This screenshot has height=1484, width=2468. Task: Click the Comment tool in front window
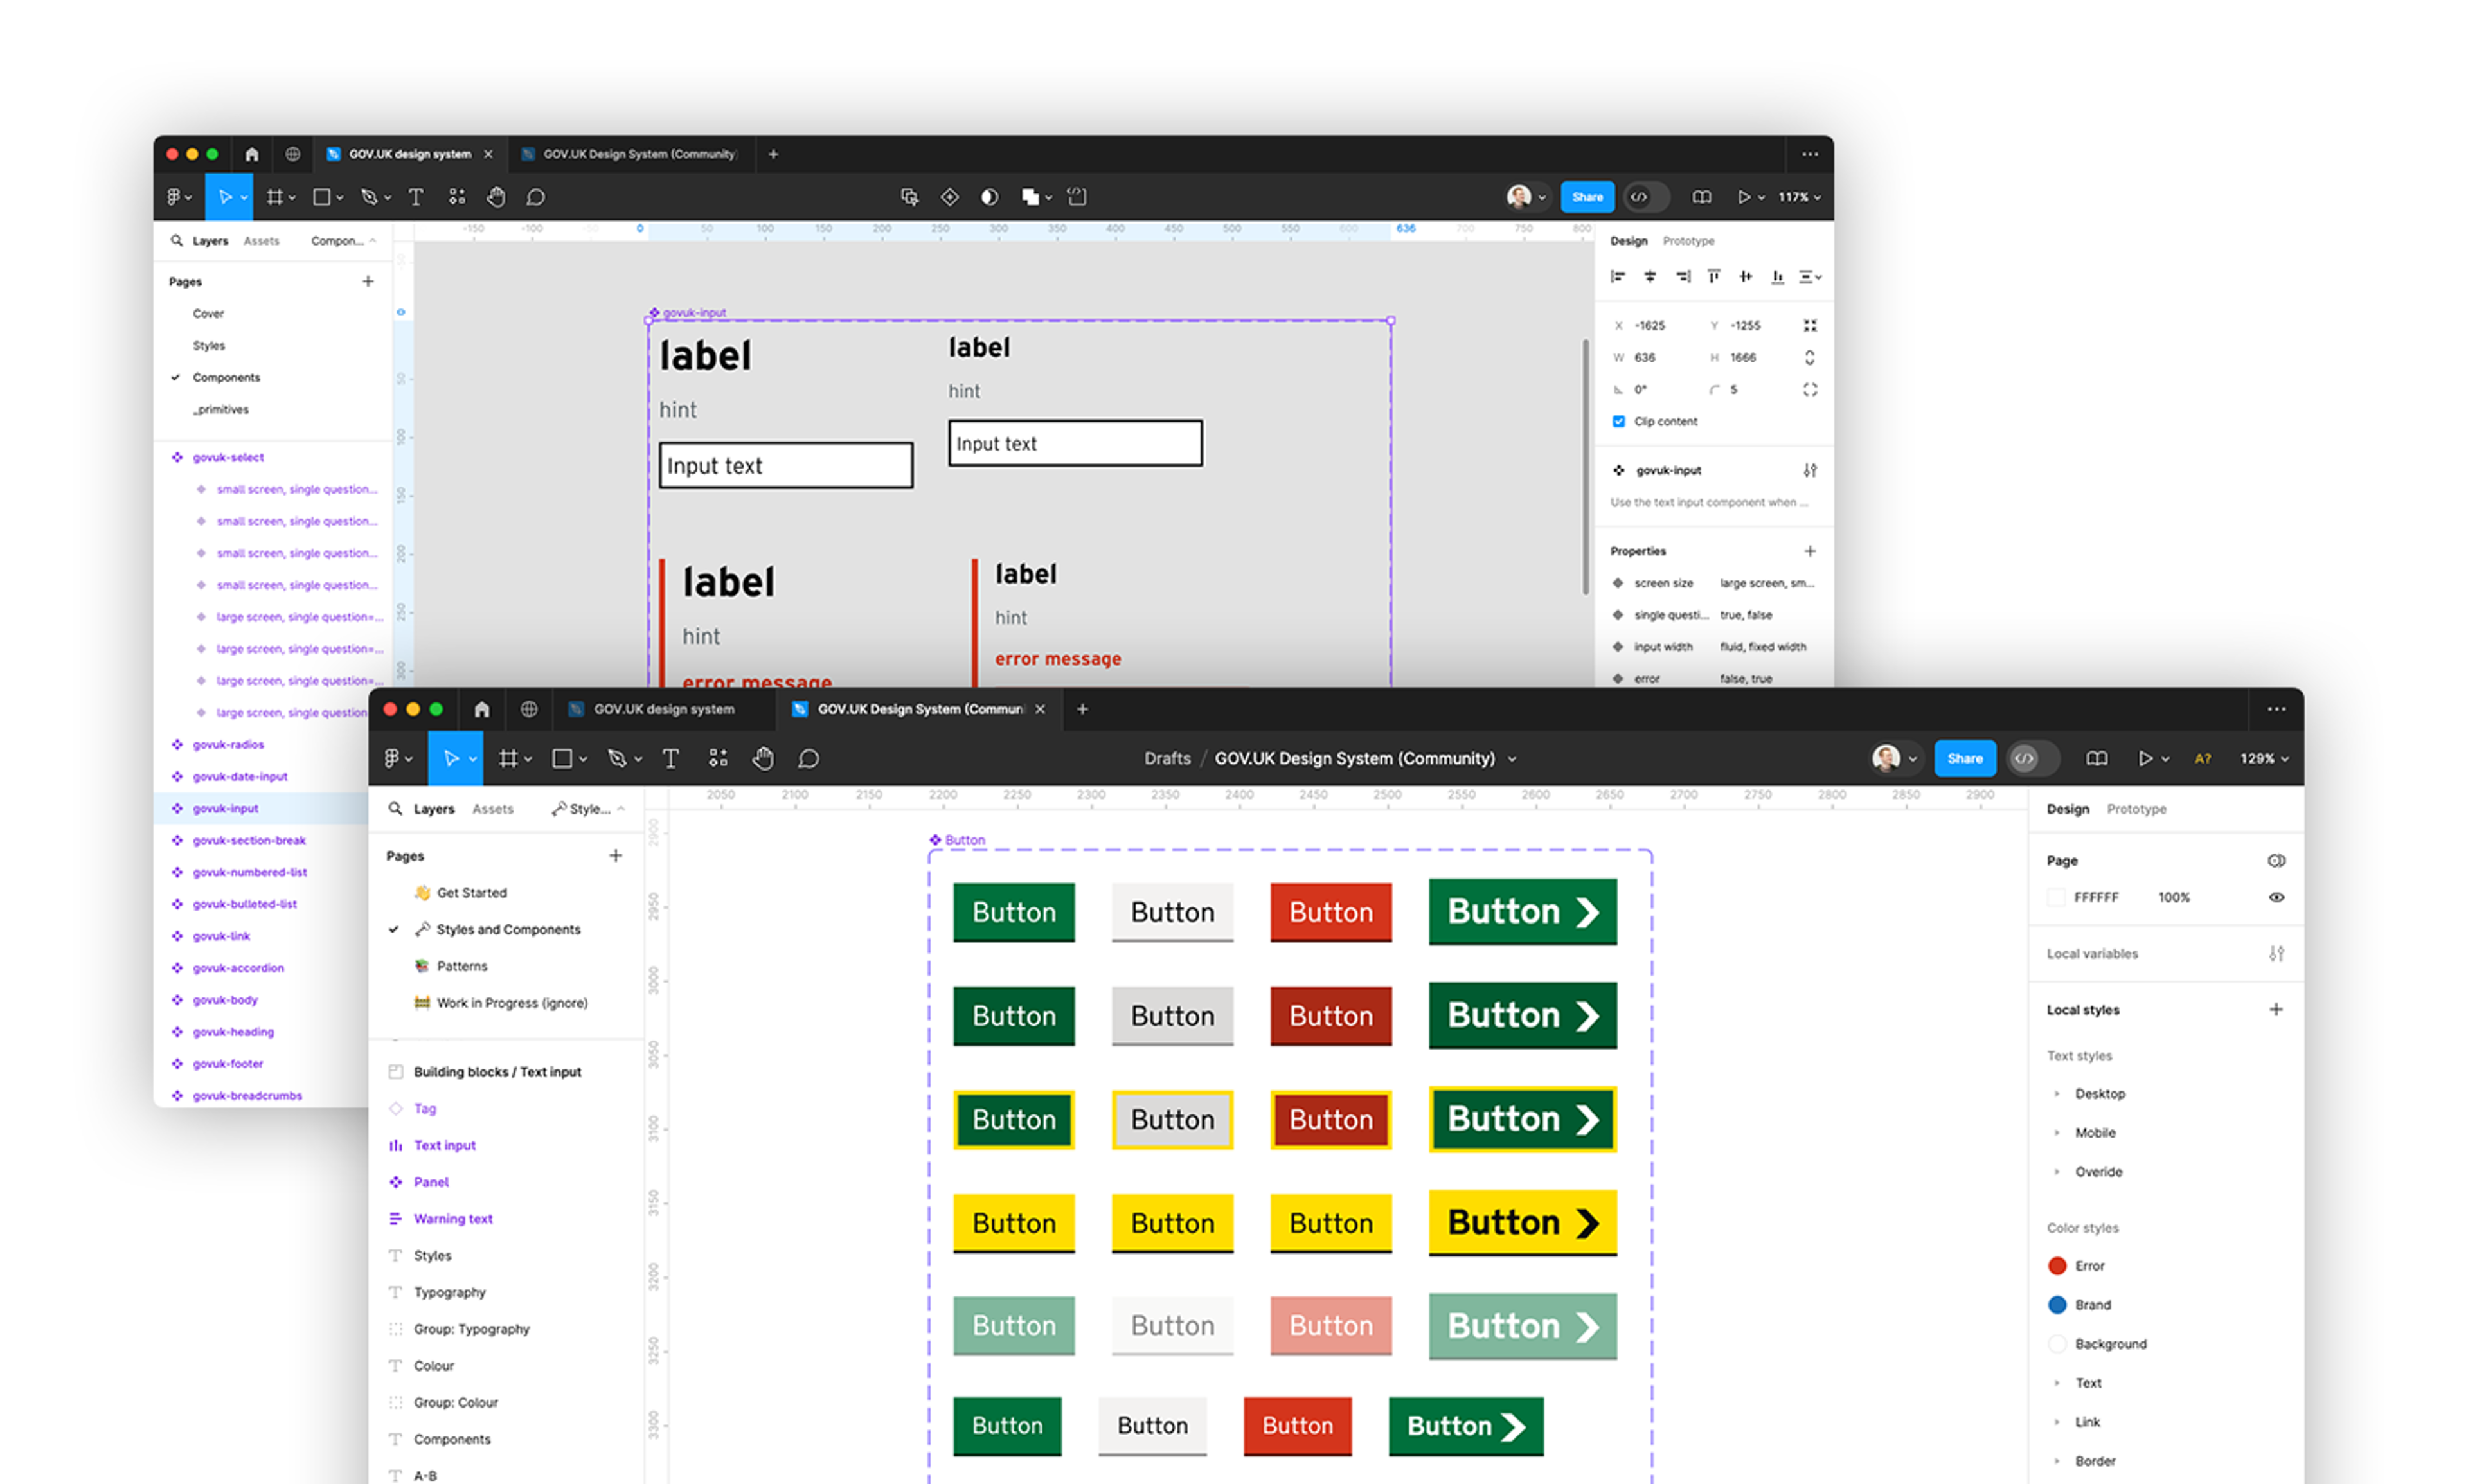pos(808,759)
